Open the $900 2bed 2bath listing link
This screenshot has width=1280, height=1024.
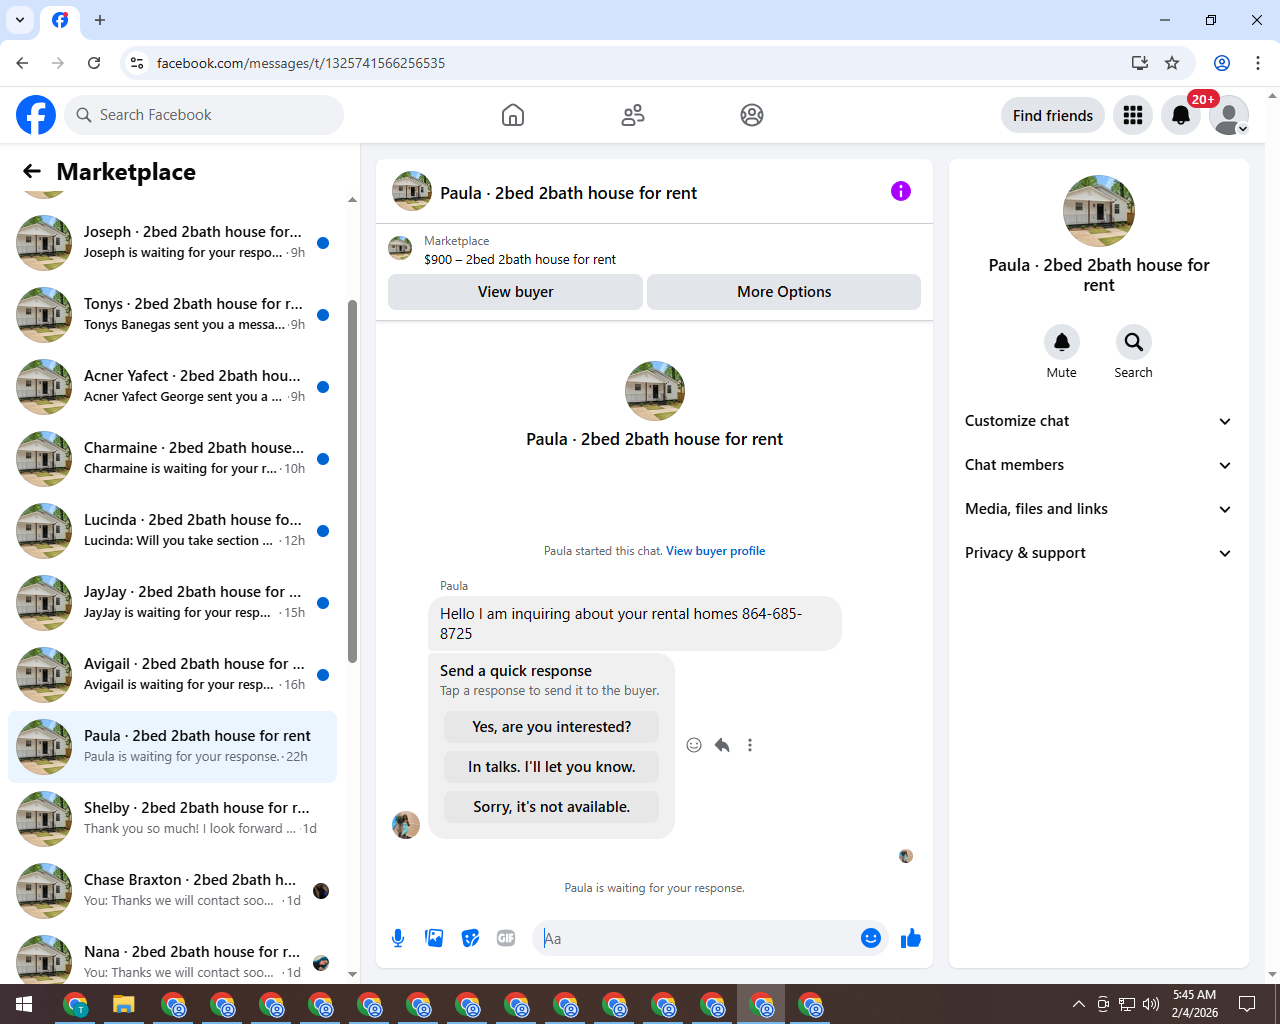click(520, 259)
